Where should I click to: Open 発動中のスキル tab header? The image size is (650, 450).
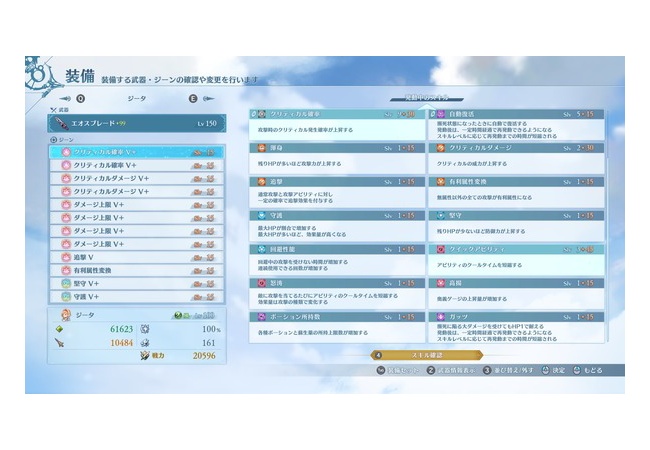(x=427, y=98)
